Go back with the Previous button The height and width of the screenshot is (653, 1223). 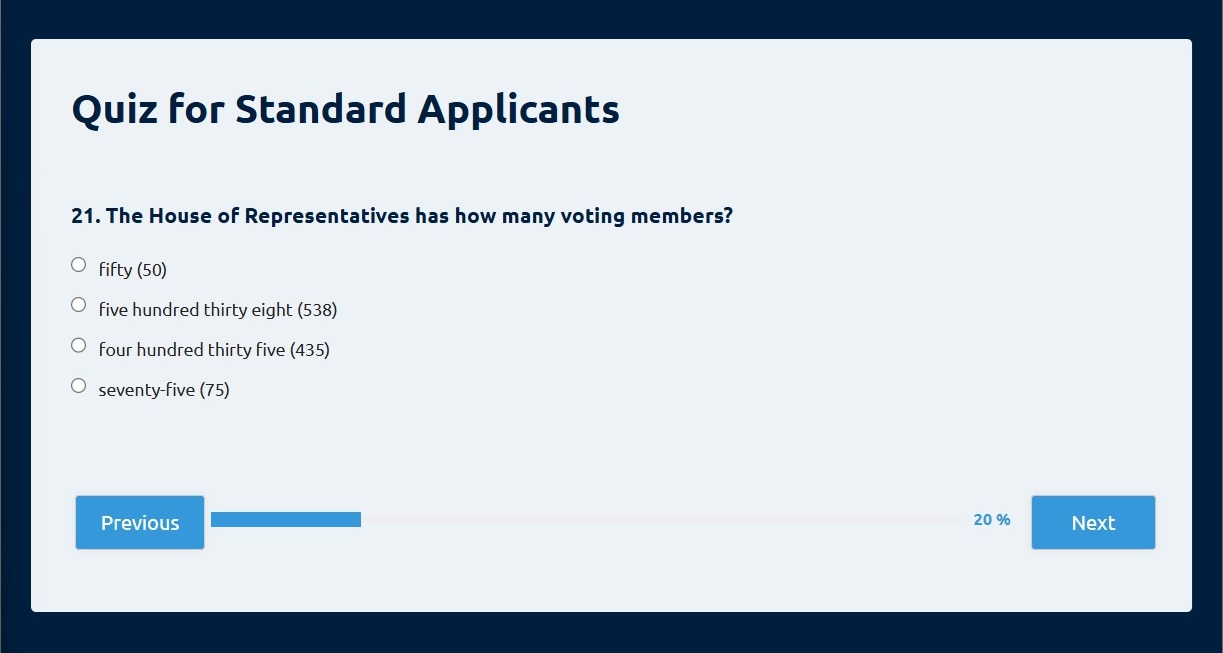140,522
